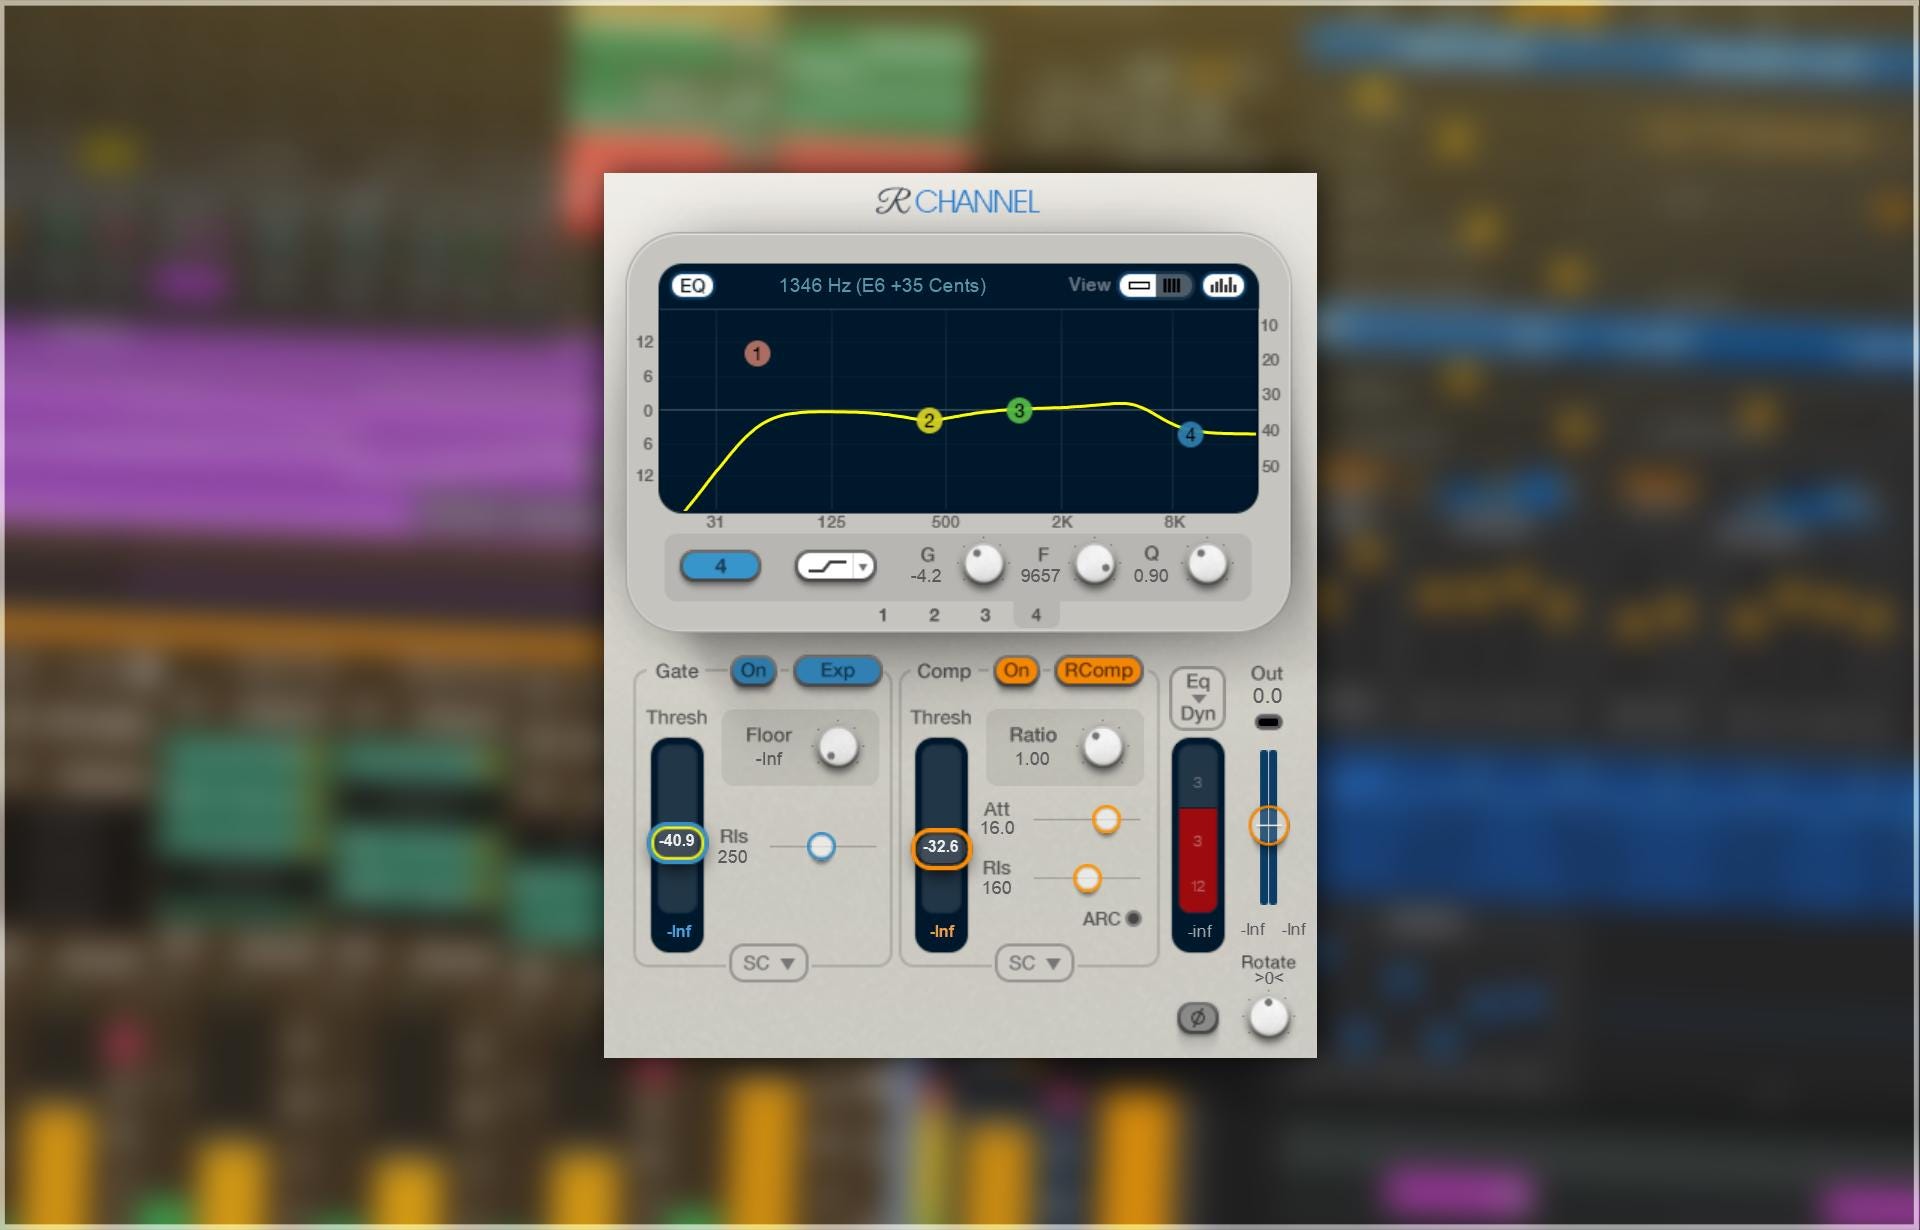The image size is (1920, 1230).
Task: Click the Eq Dyn order switch
Action: tap(1198, 698)
